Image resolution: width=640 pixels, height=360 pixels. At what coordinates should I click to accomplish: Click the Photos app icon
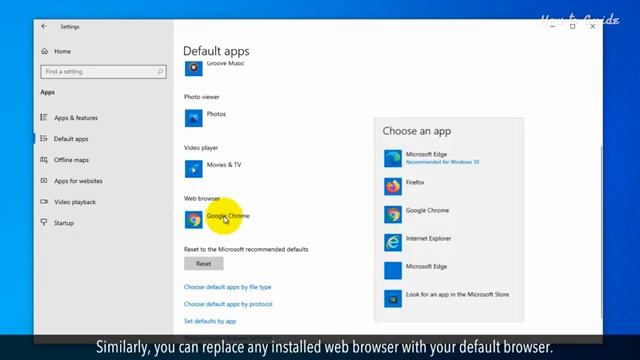tap(193, 118)
